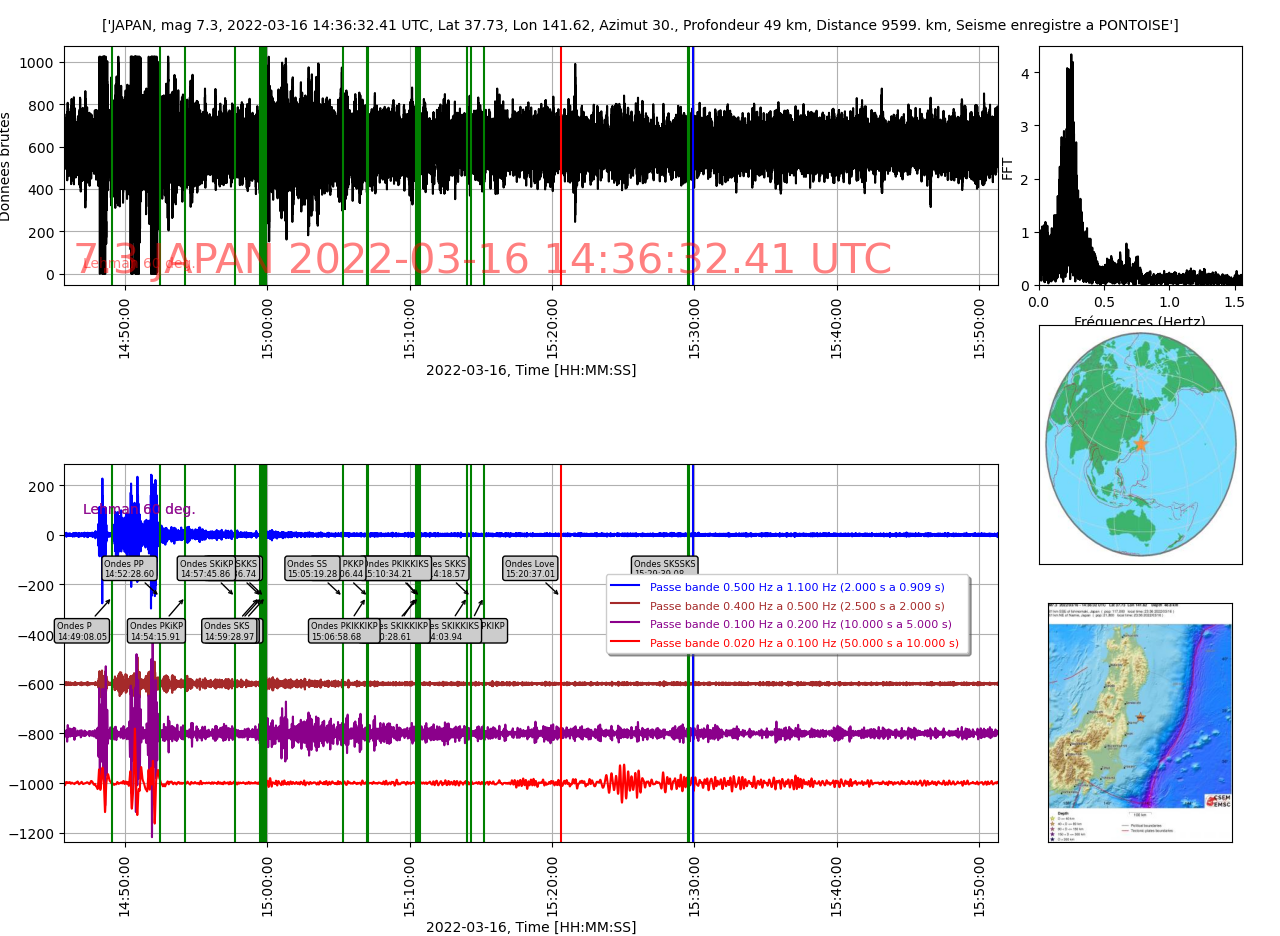Select the Ondes SS annotation
Viewport: 1280px width, 936px height.
pyautogui.click(x=311, y=569)
